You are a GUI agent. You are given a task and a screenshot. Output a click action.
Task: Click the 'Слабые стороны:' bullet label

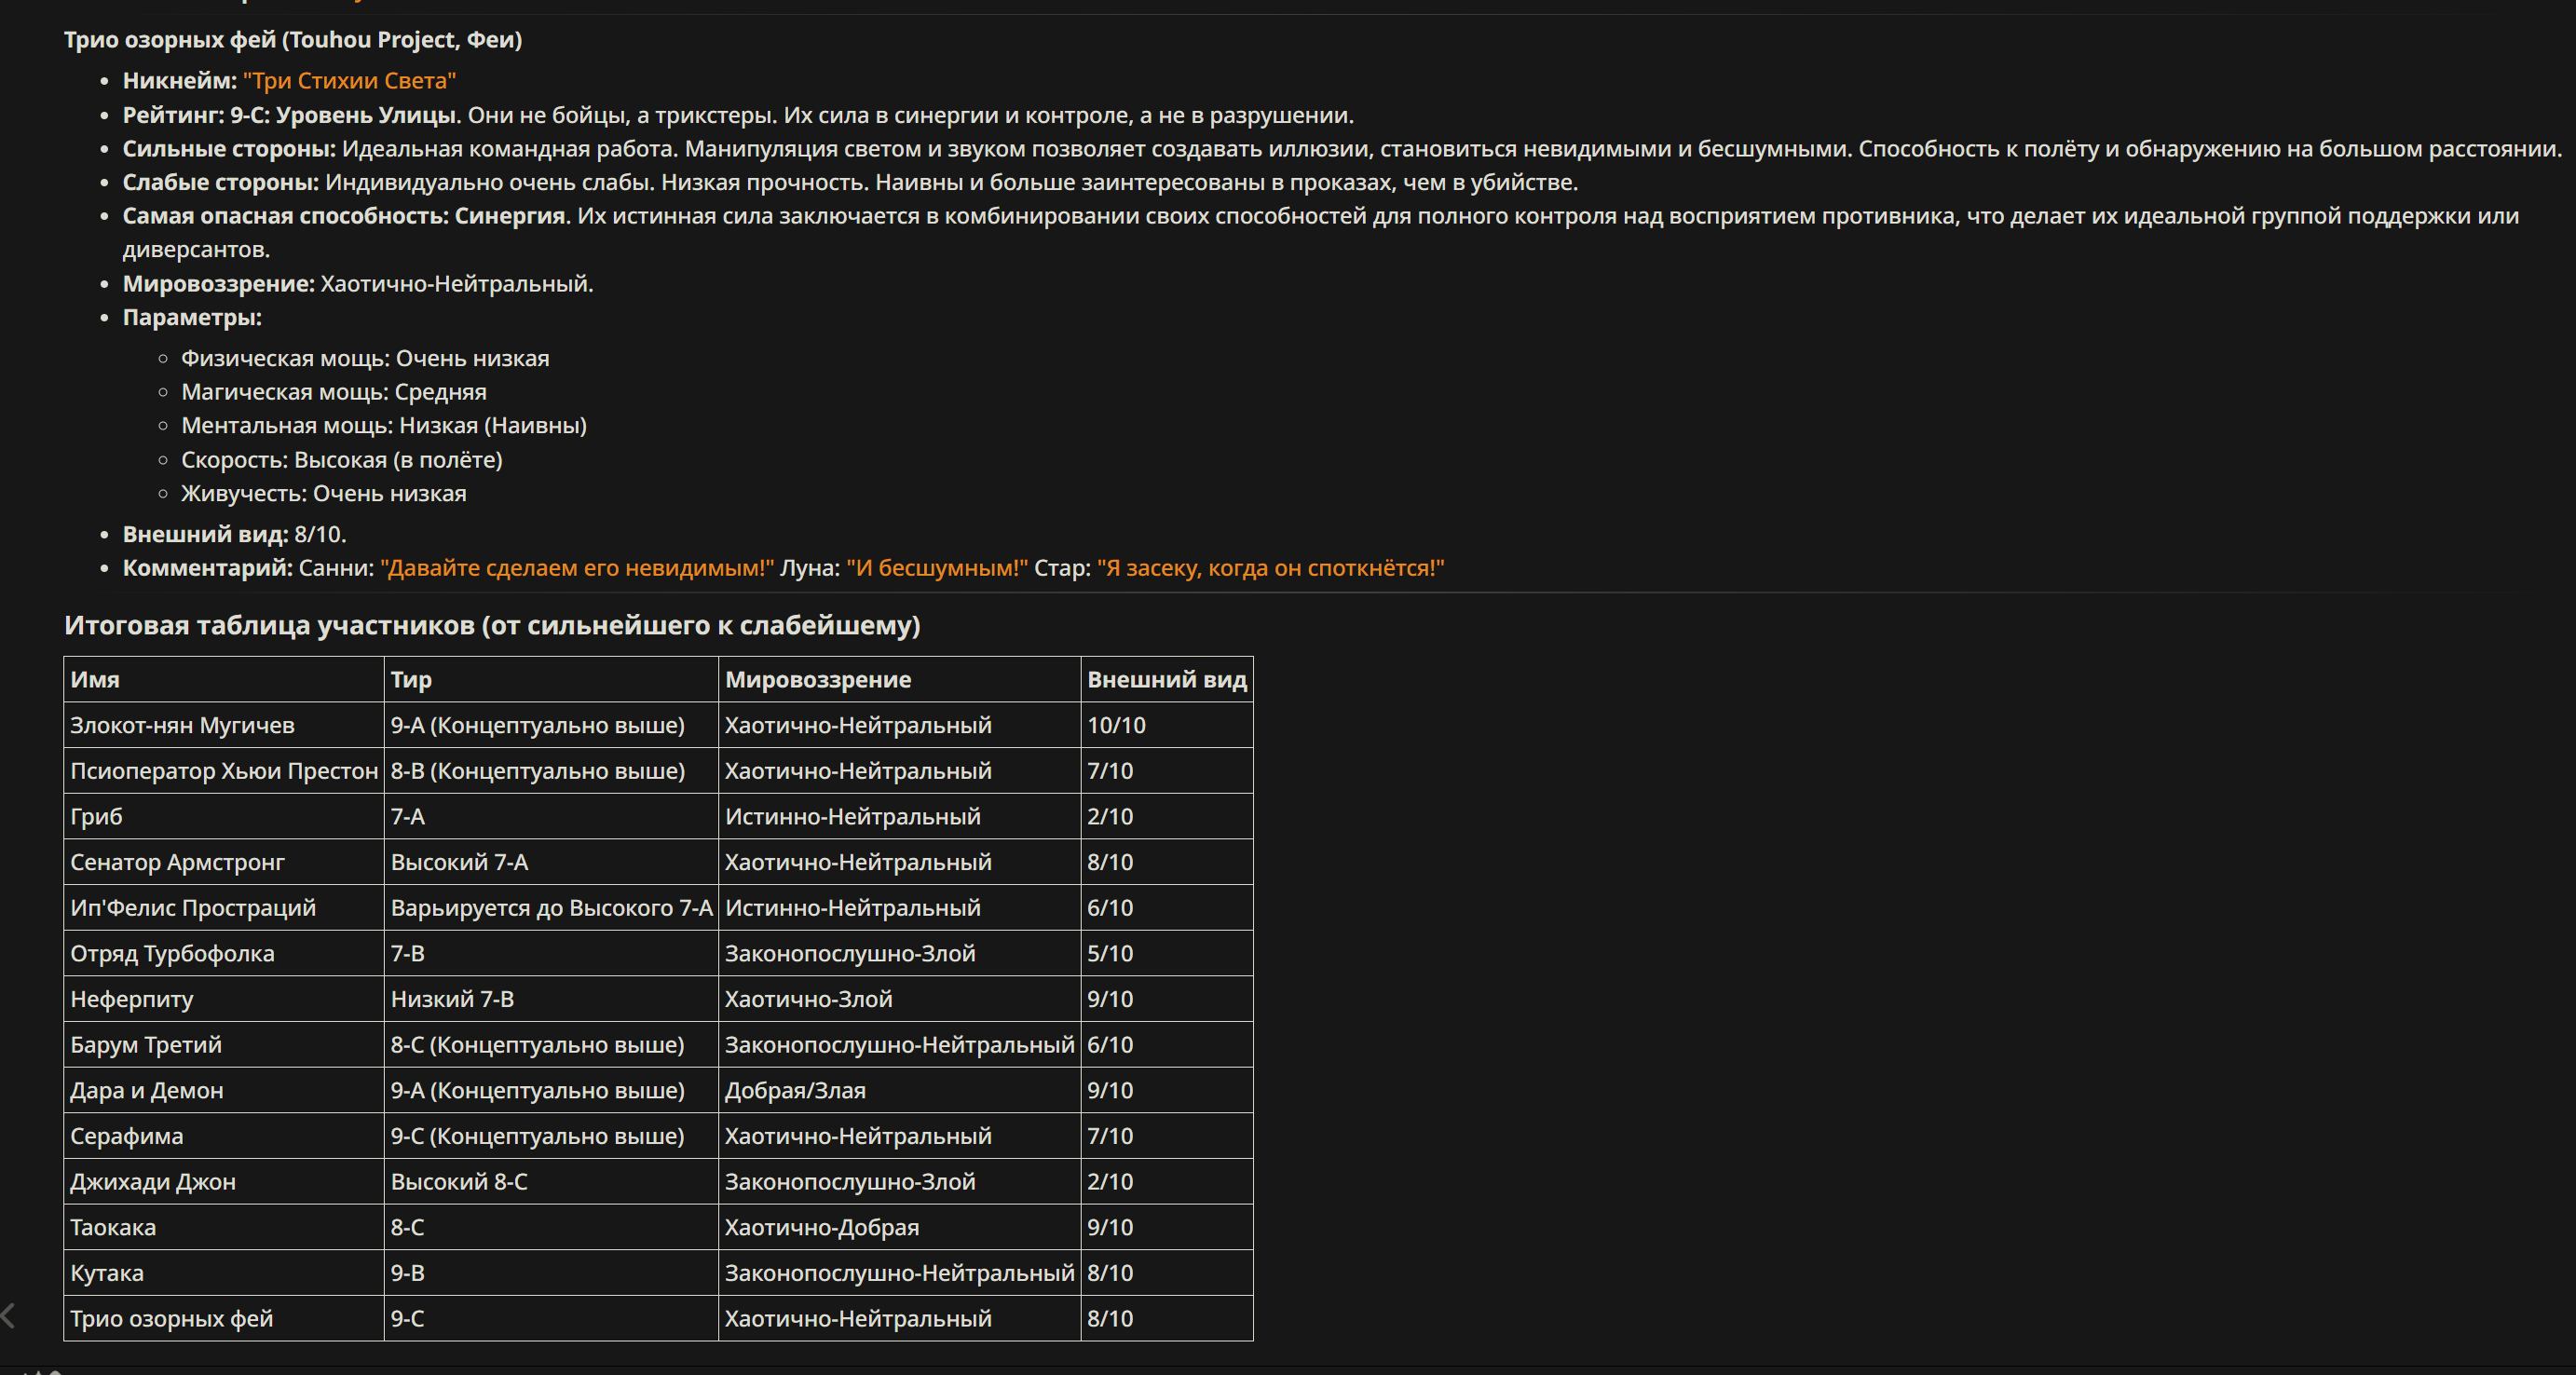[220, 182]
